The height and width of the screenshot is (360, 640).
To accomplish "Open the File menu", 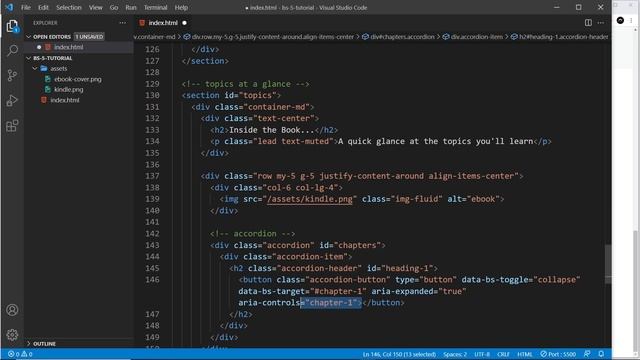I will tap(26, 7).
